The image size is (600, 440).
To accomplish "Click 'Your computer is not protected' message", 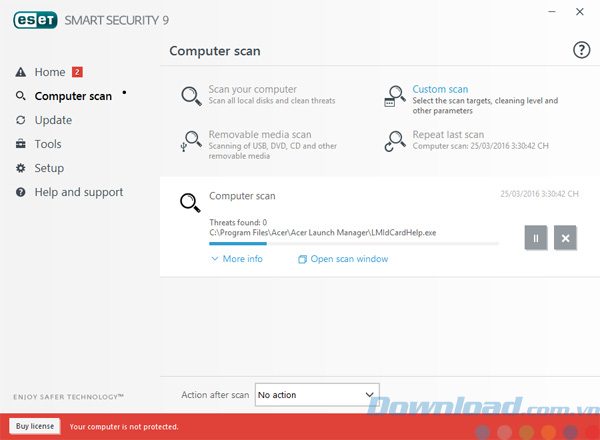I will point(124,427).
